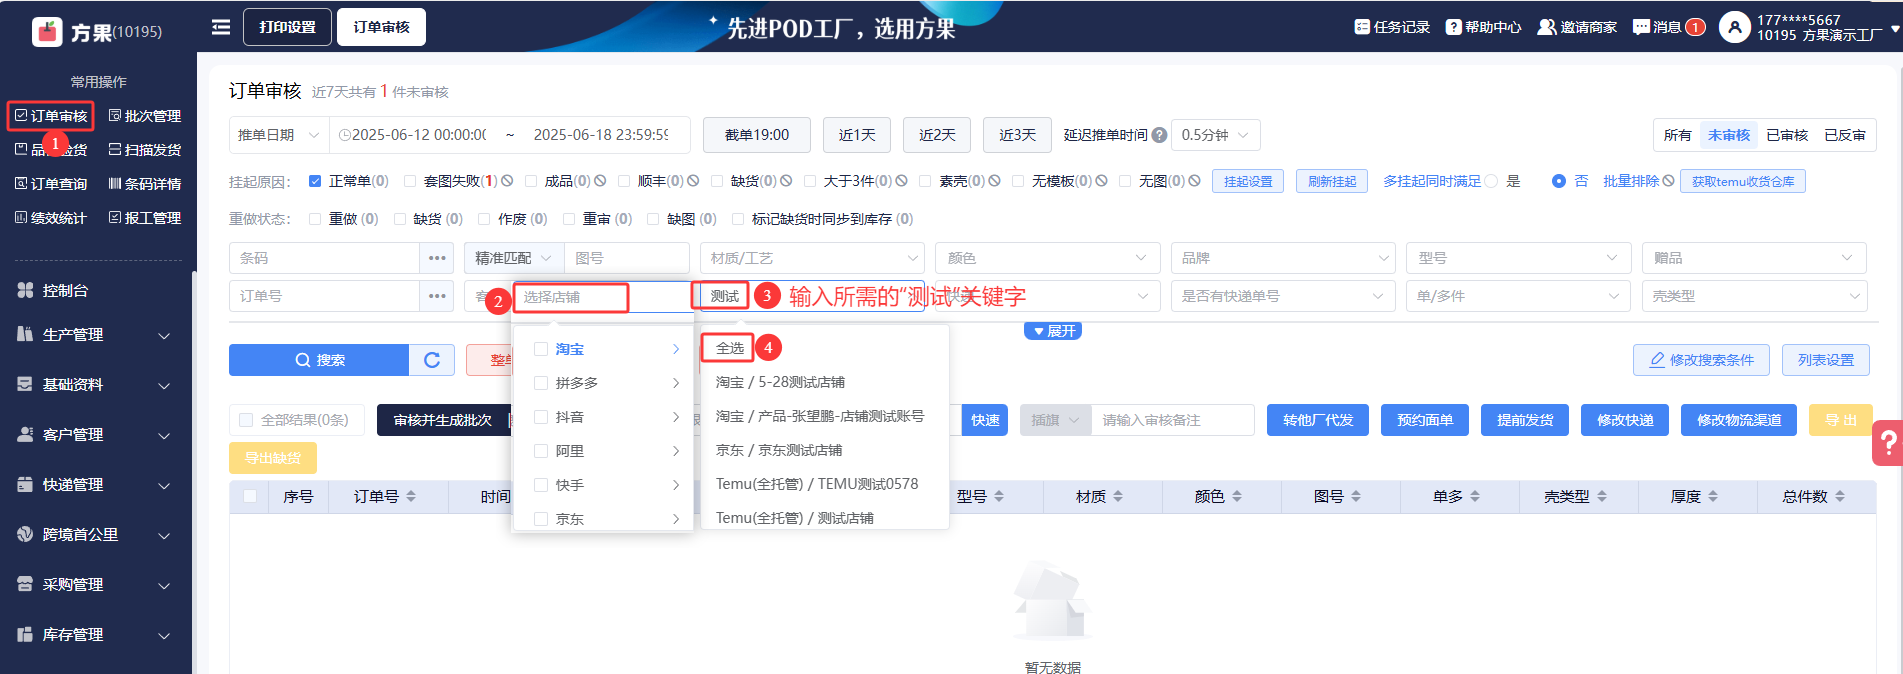Click the ellipsis button beside 条码 field
The image size is (1903, 674).
437,258
